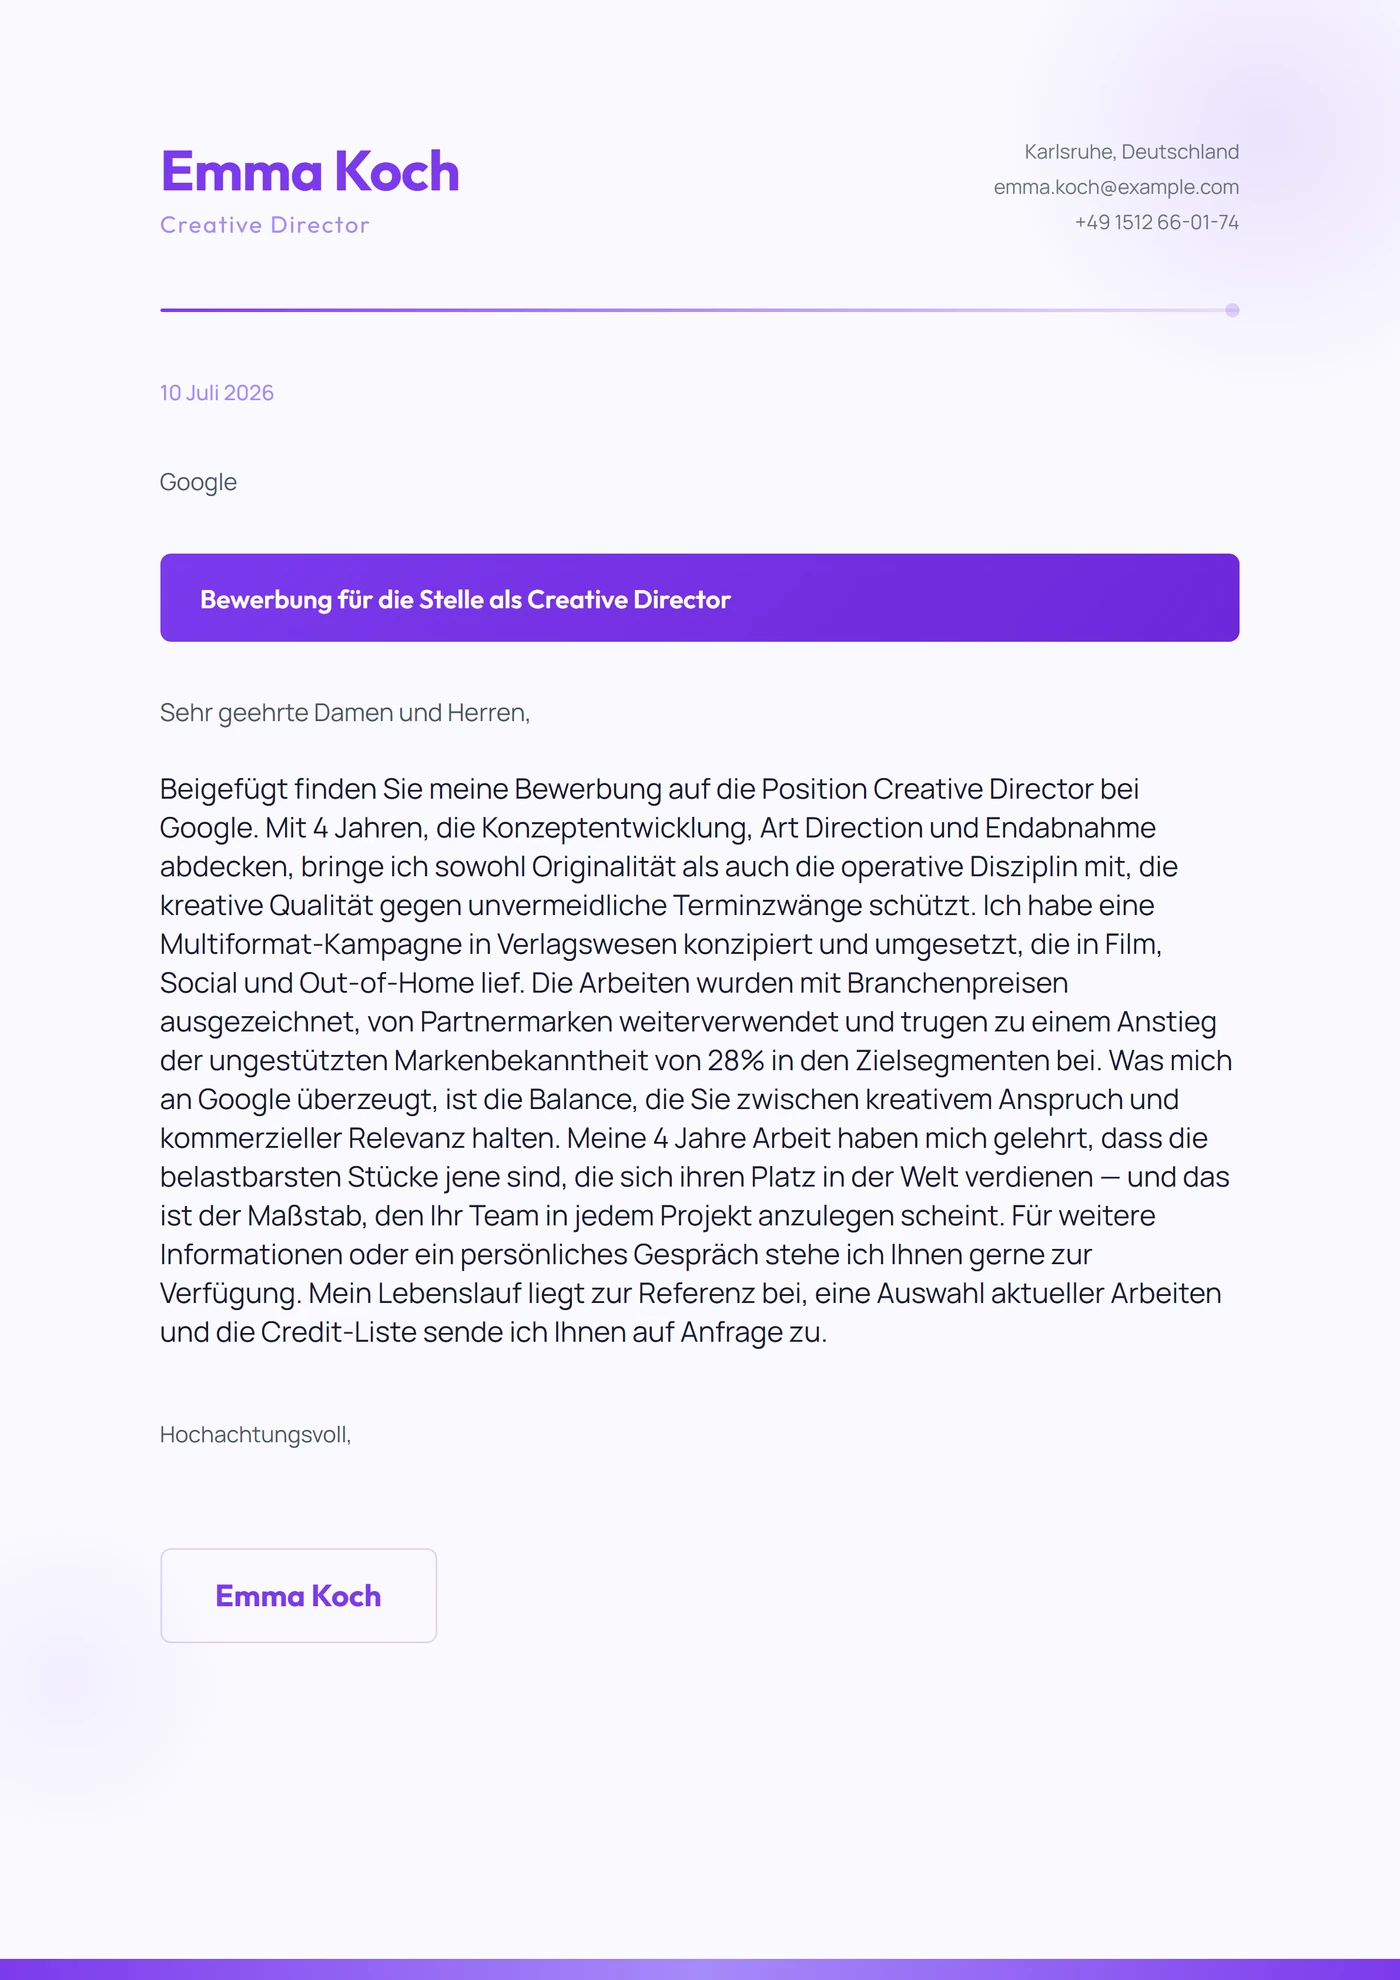Select the date 10 Juli 2026
This screenshot has width=1400, height=1980.
[x=217, y=393]
